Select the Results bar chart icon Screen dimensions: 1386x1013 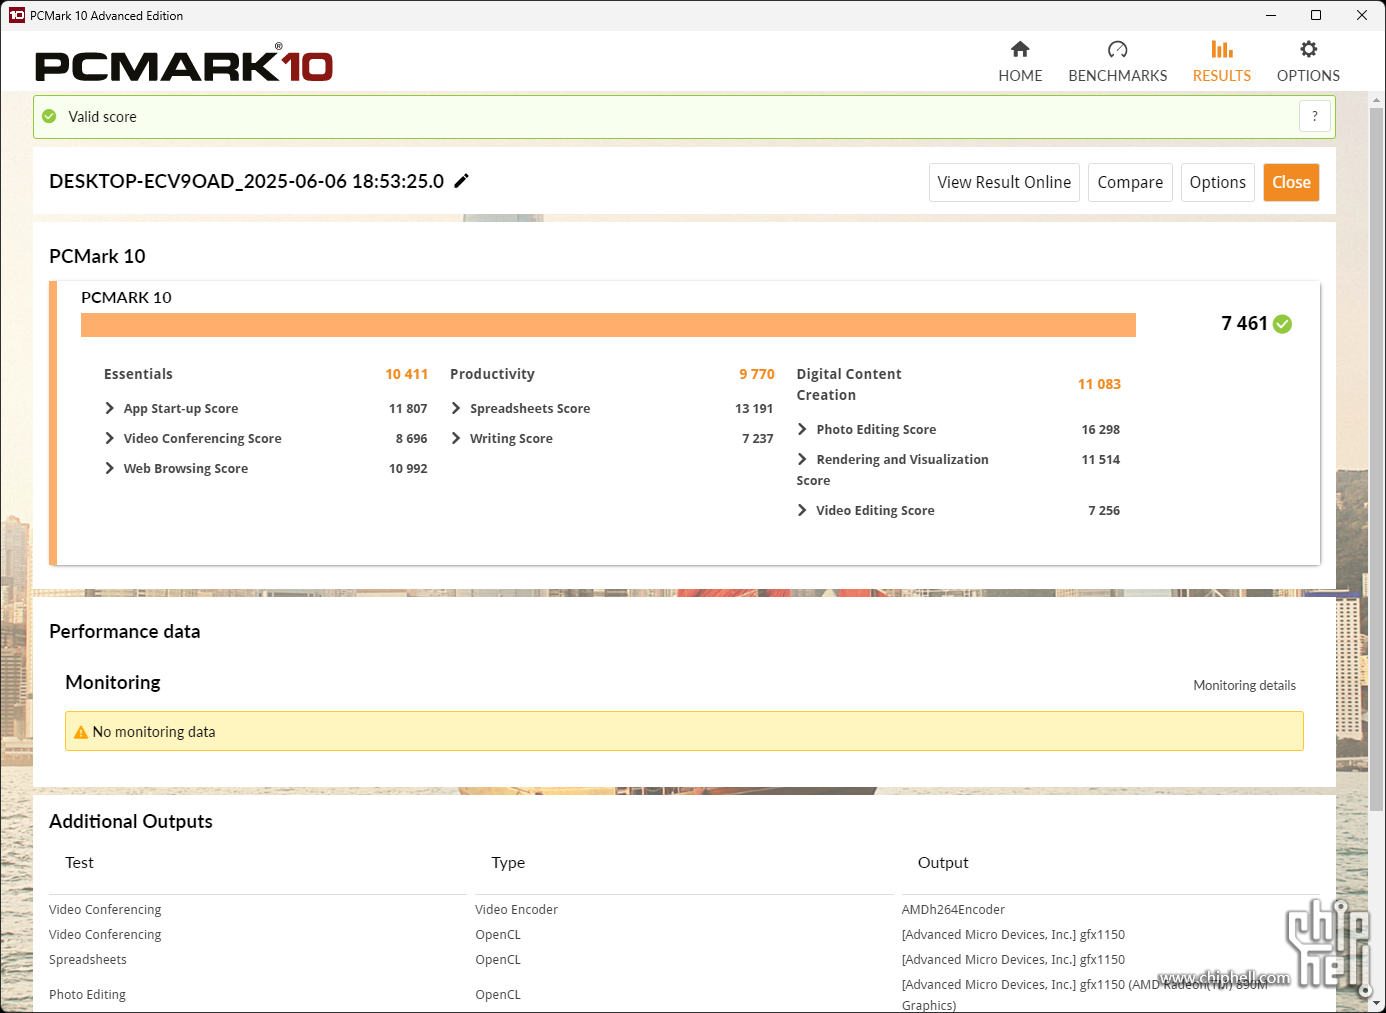coord(1222,49)
